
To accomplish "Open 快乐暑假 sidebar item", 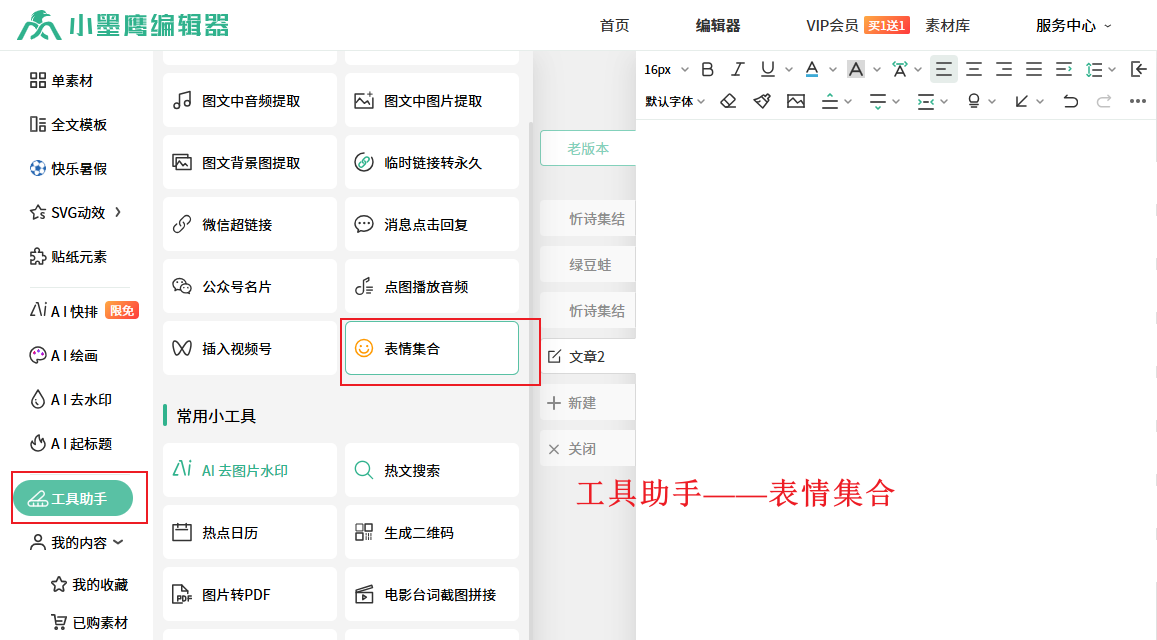I will point(68,168).
